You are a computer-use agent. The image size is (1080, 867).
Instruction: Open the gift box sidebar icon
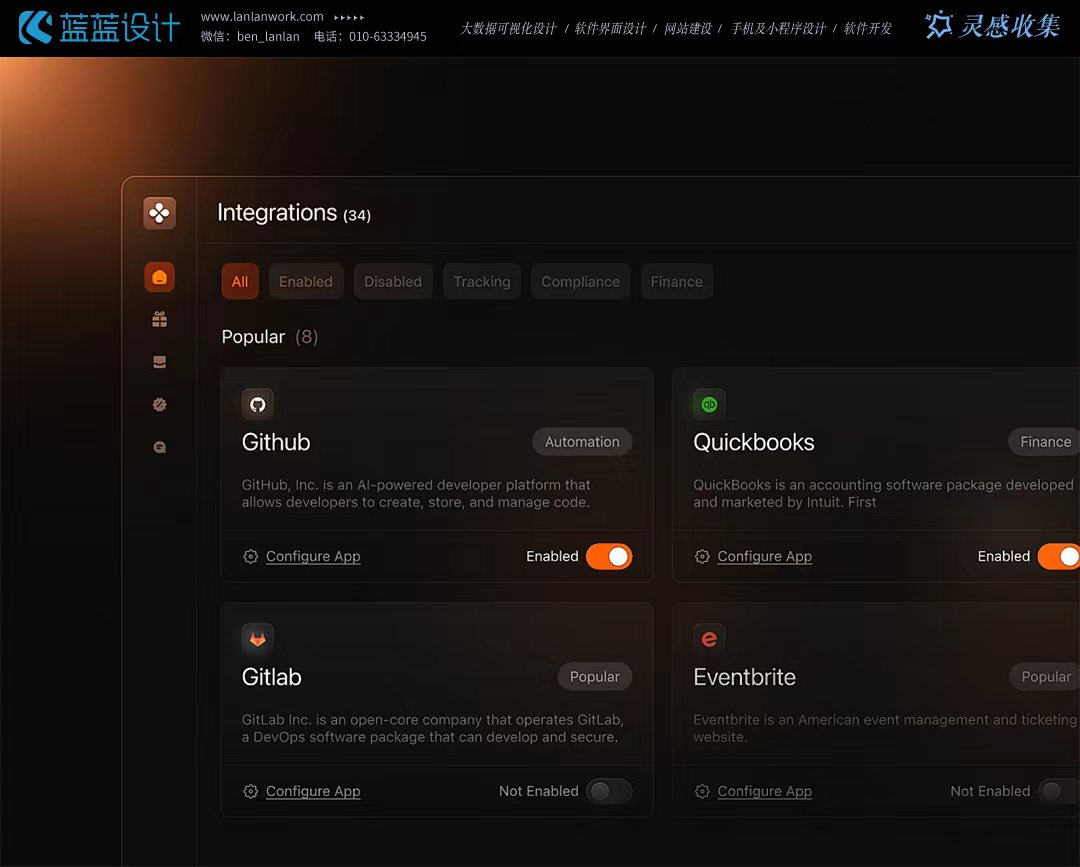coord(159,320)
